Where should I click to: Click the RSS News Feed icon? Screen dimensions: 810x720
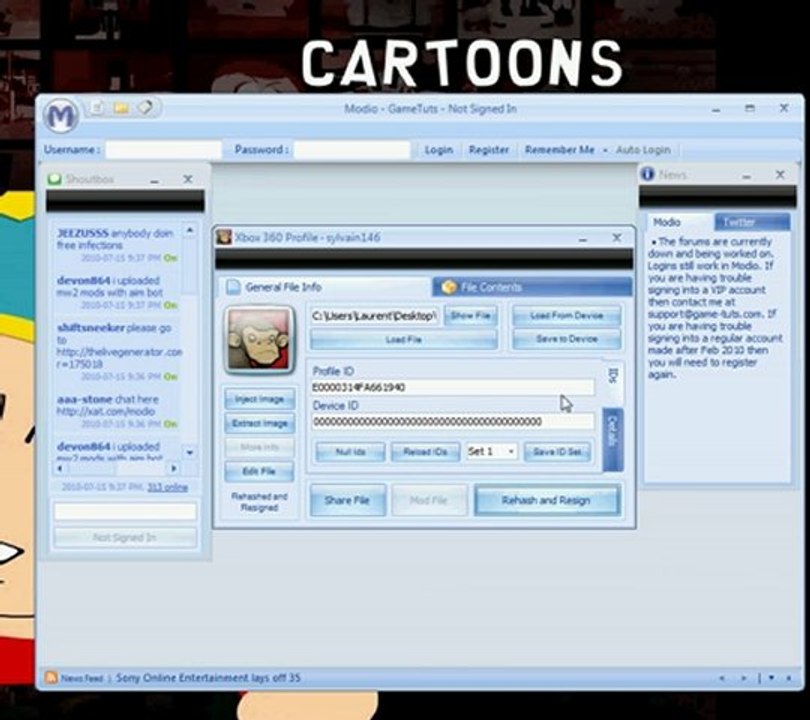click(51, 678)
